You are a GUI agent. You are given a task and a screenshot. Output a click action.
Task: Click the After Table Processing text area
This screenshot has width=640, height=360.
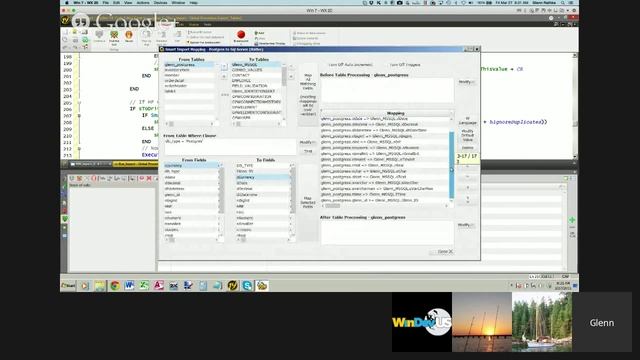387,233
